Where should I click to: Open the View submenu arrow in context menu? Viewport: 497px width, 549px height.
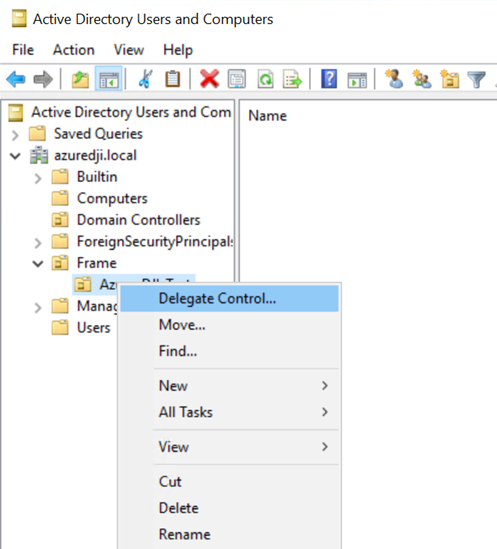coord(325,446)
